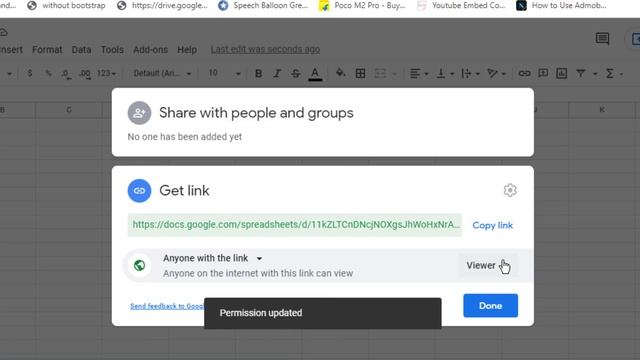The image size is (640, 360).
Task: Open the Youtube Embed Co... bookmark
Action: [461, 6]
